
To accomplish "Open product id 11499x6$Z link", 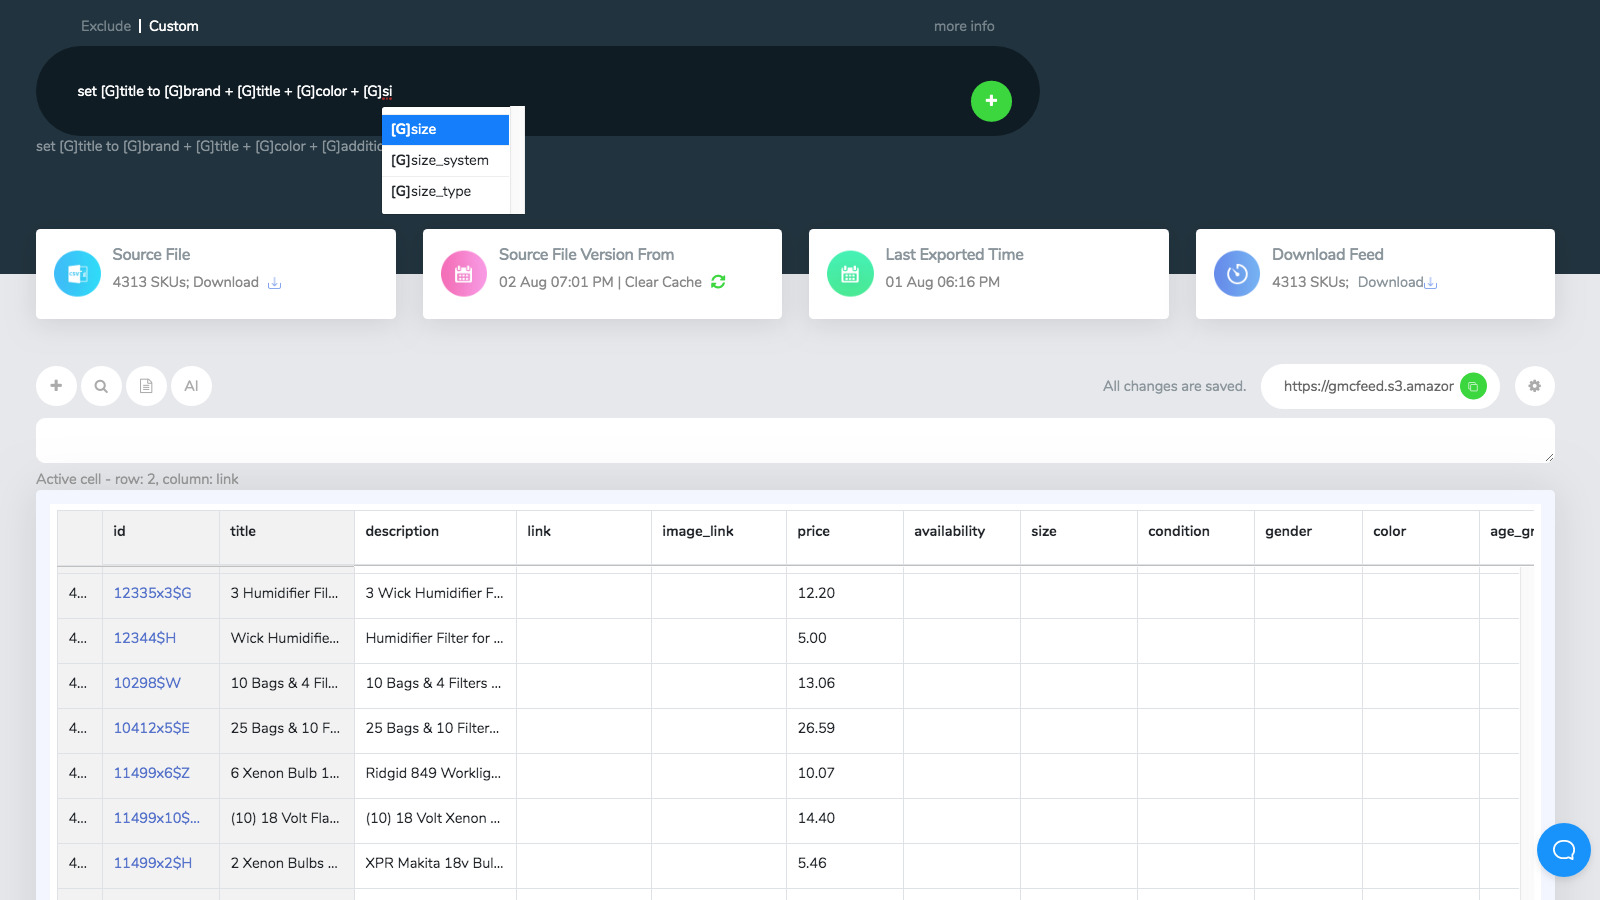I will click(x=151, y=773).
